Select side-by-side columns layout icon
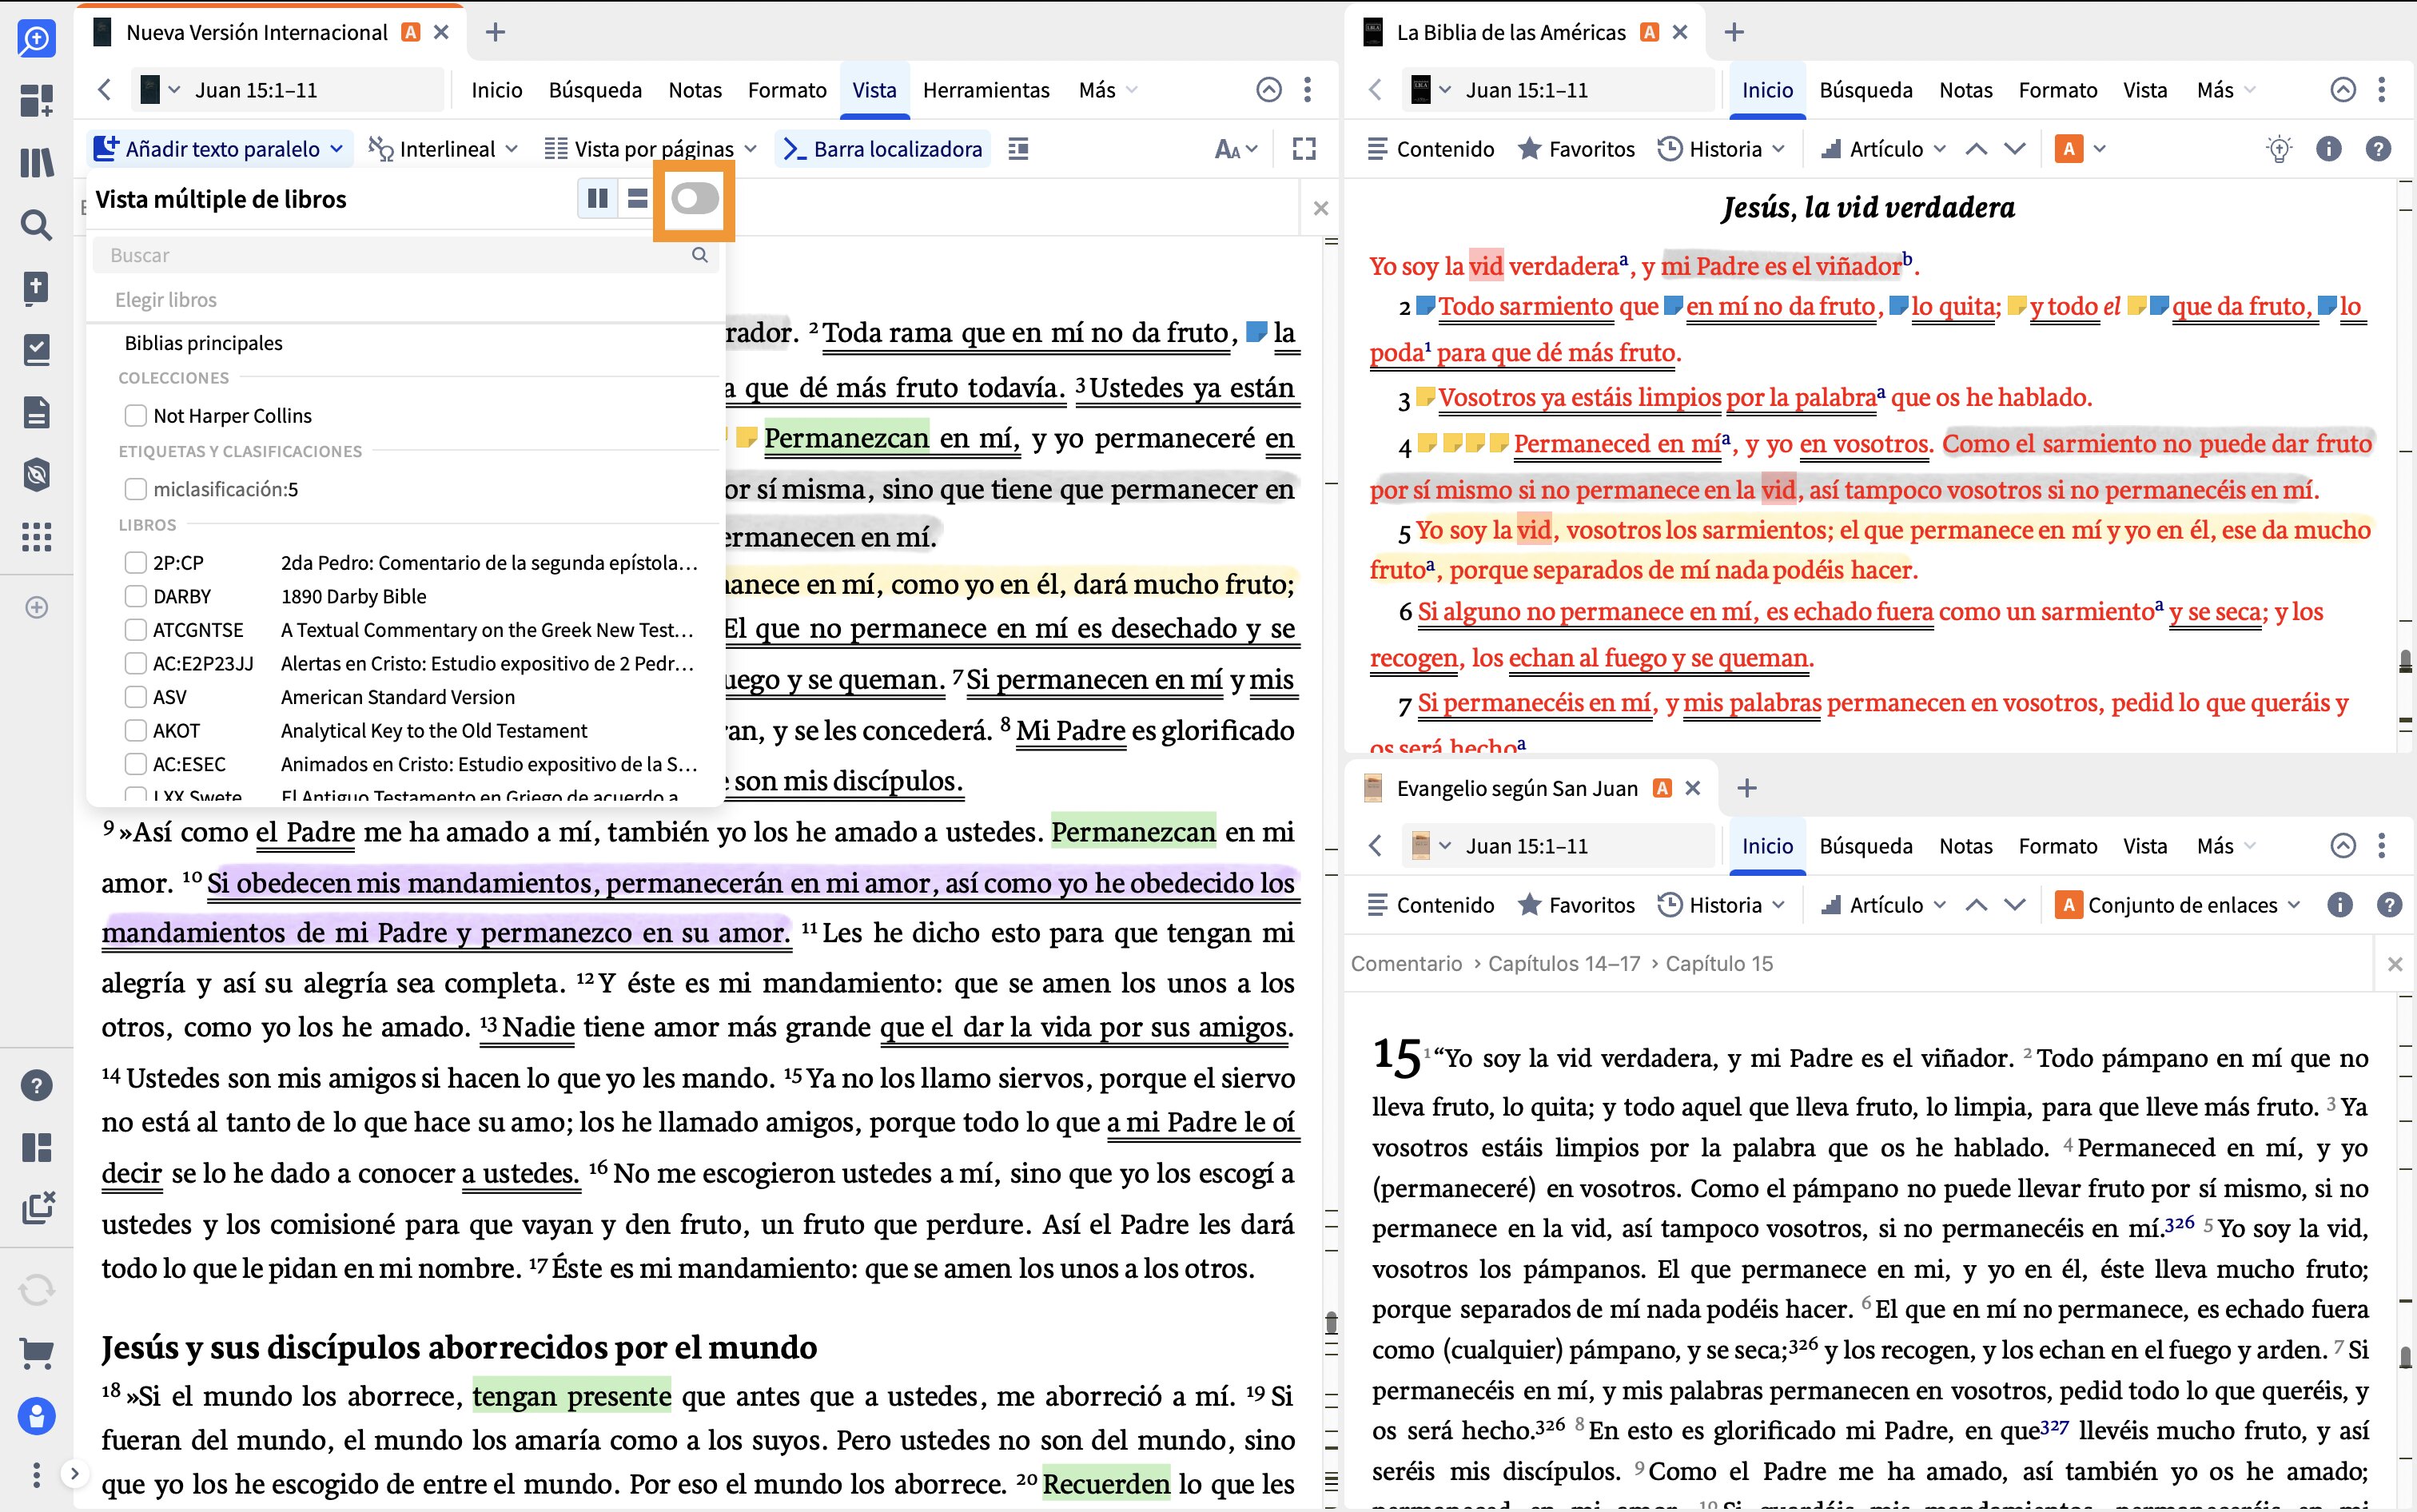2417x1512 pixels. pos(597,199)
